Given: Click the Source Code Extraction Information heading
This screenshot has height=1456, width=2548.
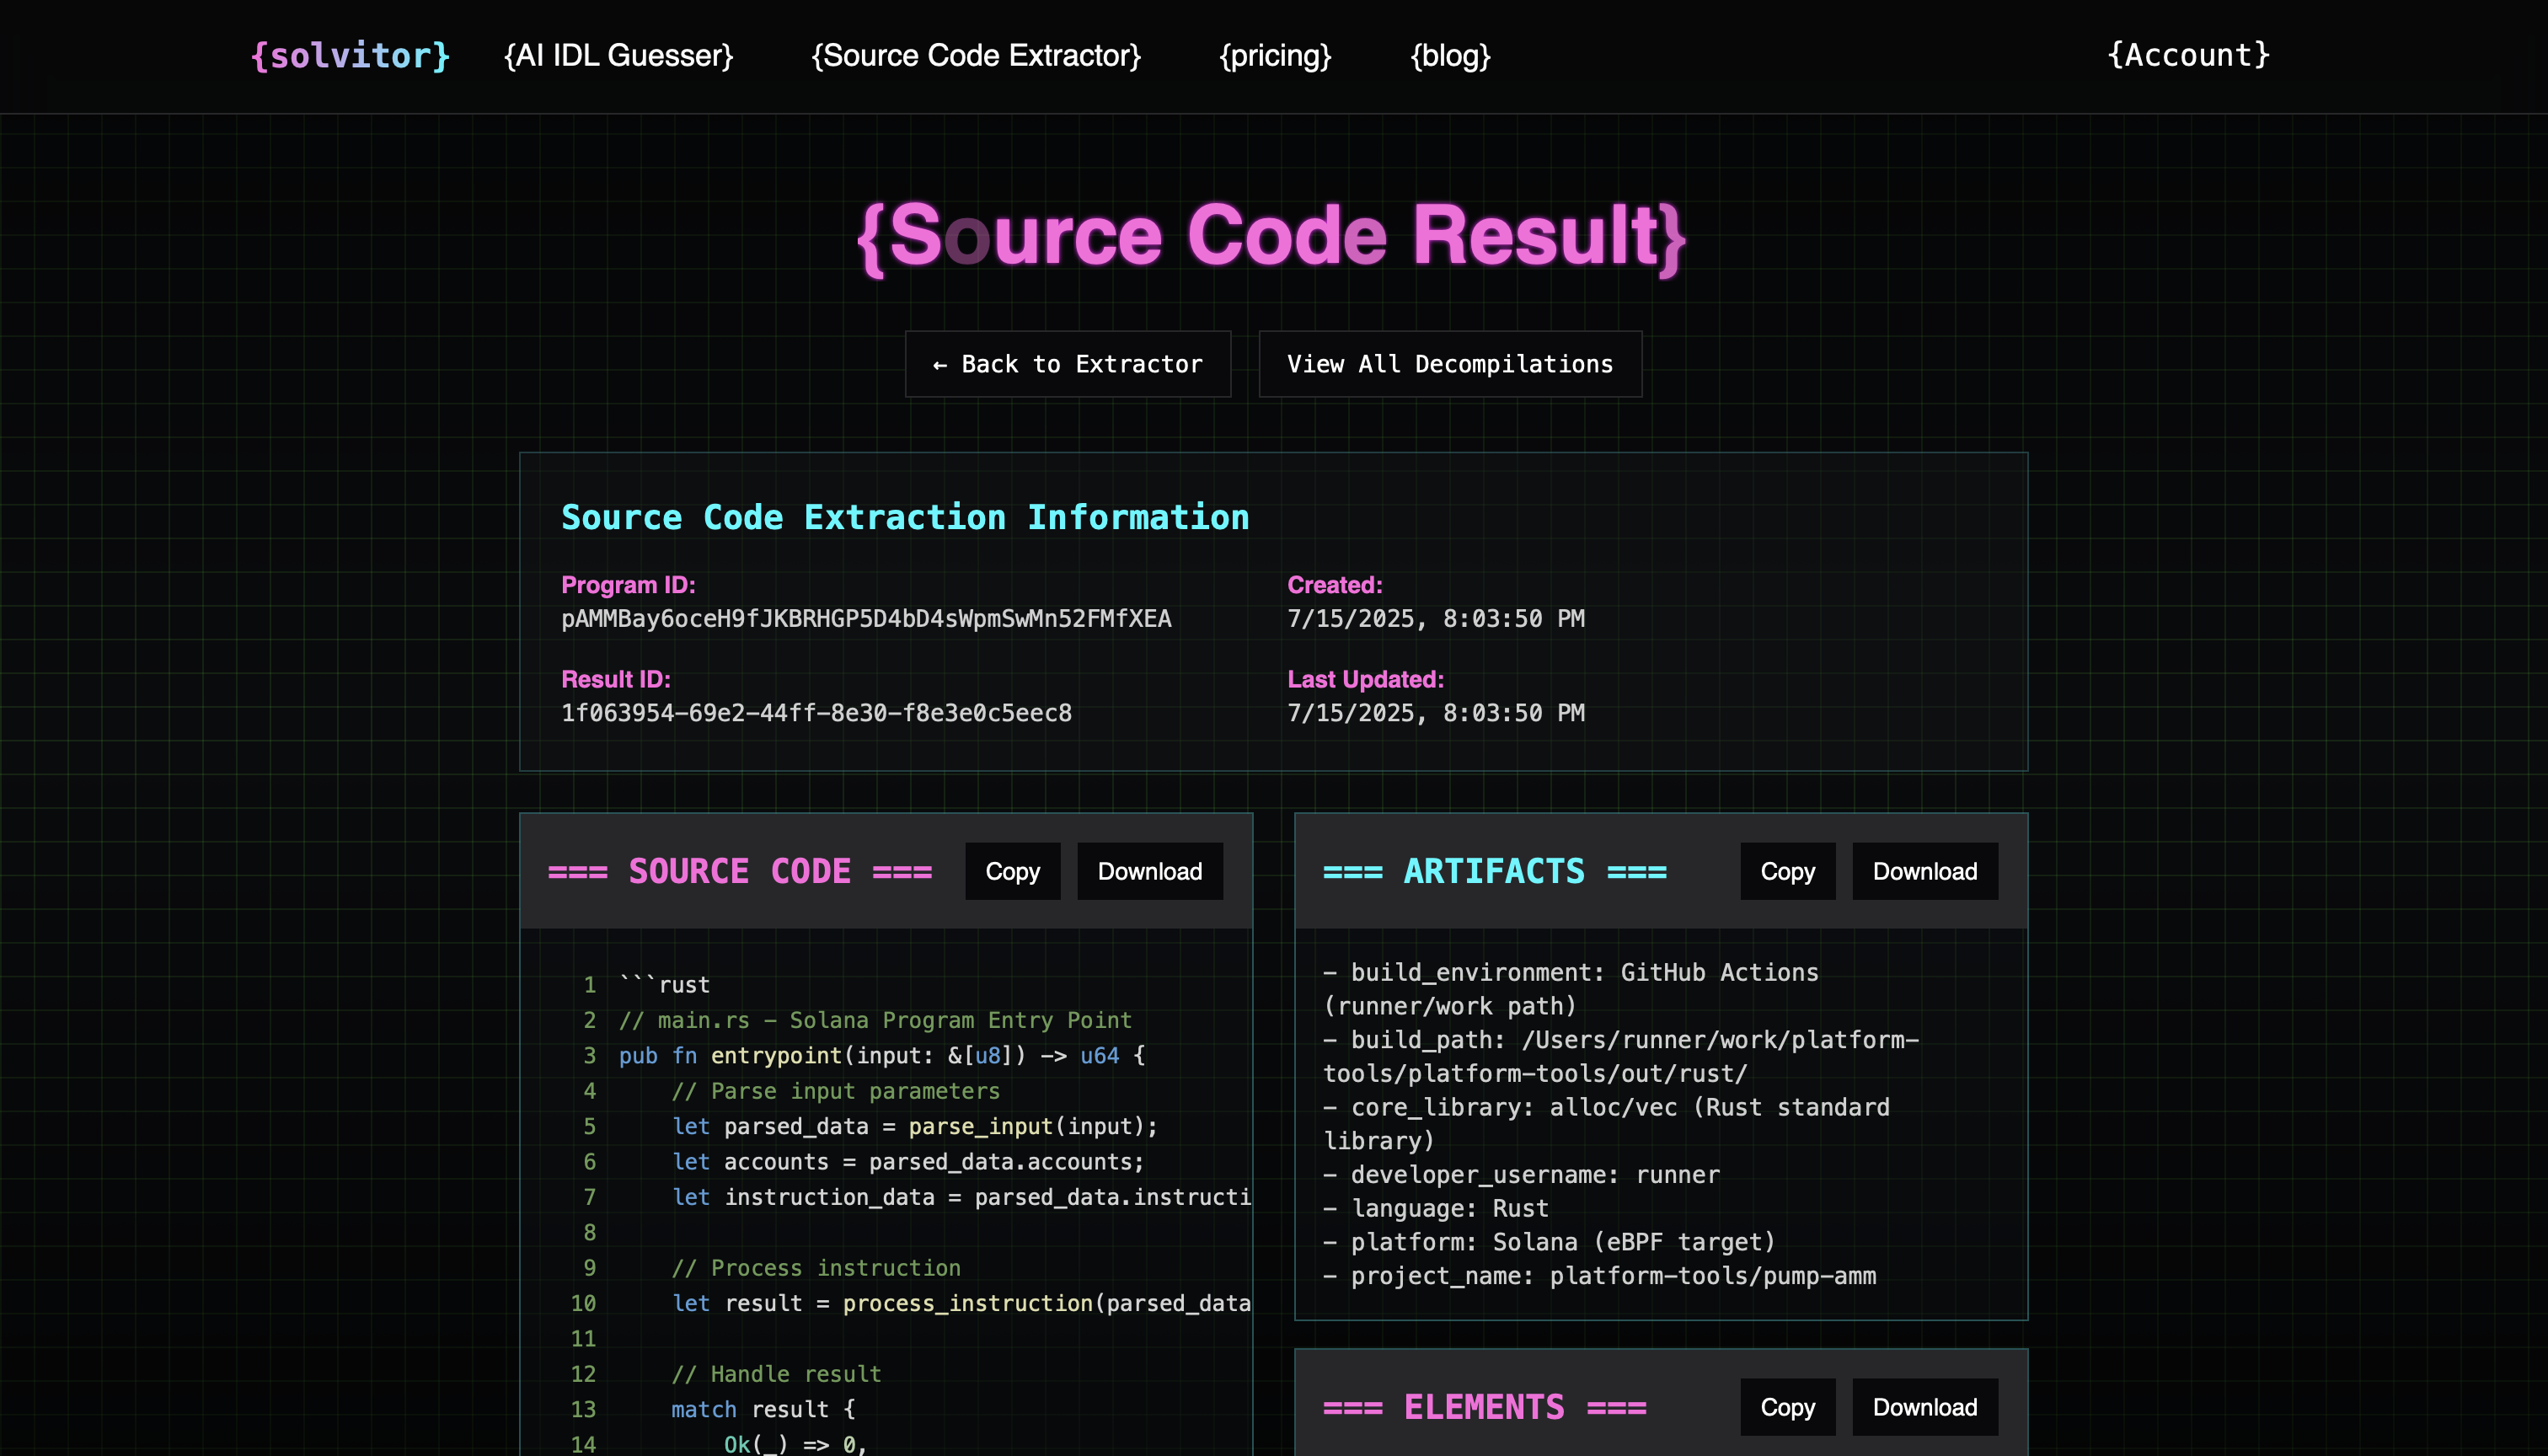Looking at the screenshot, I should coord(905,517).
